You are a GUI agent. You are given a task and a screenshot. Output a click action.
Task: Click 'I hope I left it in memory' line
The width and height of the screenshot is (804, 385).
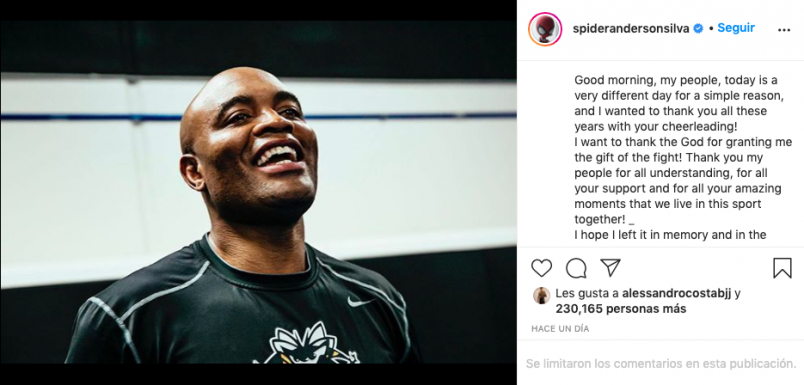point(670,235)
